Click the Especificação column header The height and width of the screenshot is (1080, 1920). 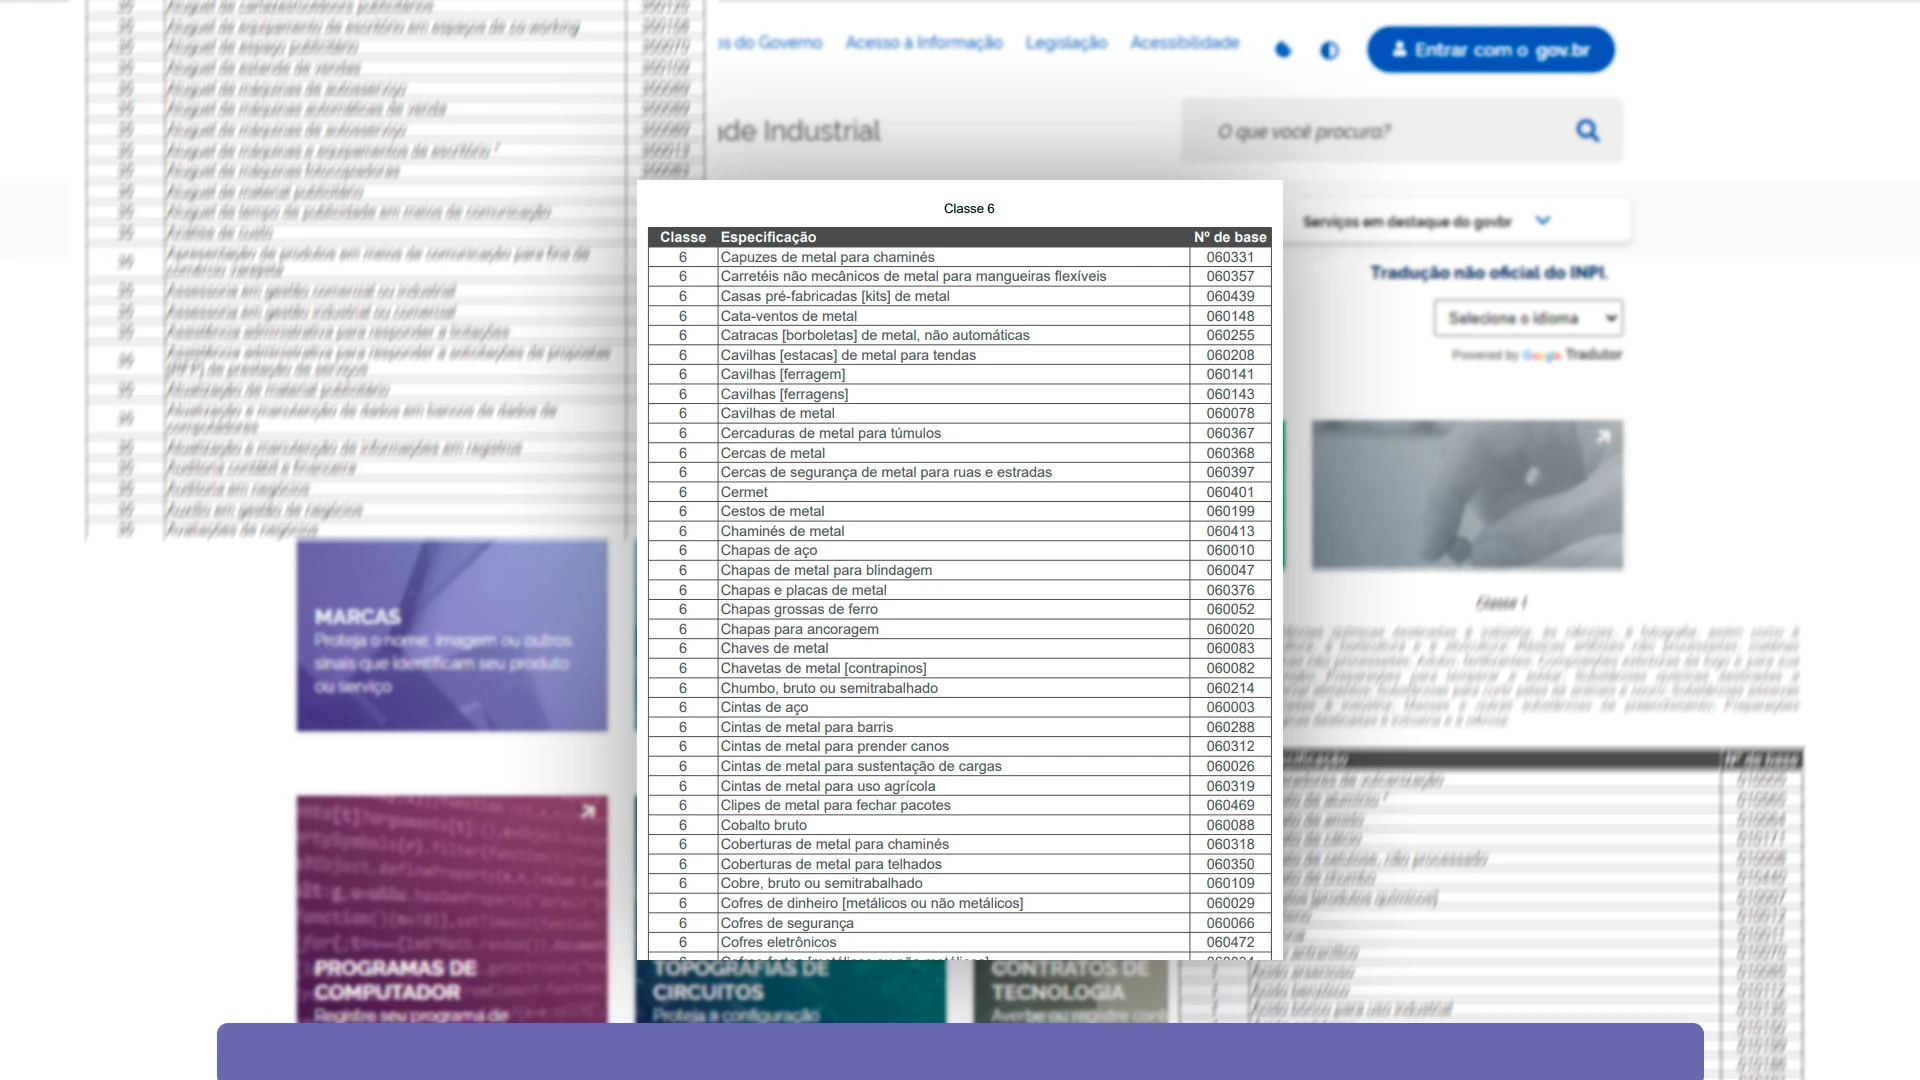point(768,237)
